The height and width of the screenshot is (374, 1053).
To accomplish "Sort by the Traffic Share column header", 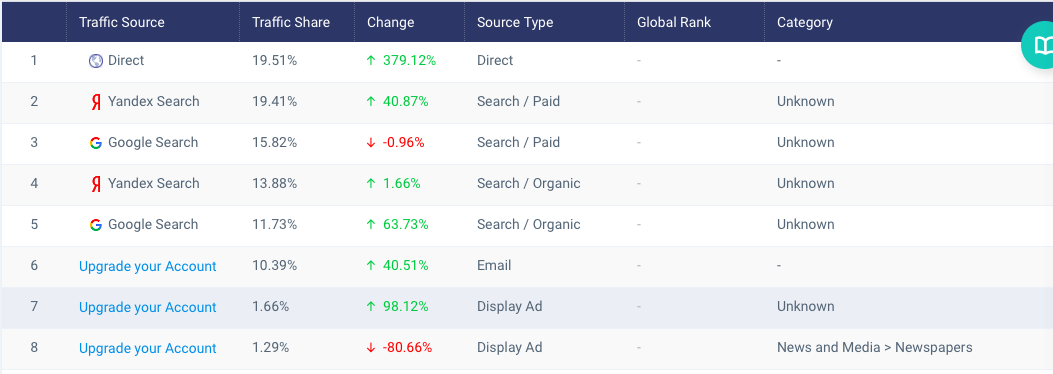I will pyautogui.click(x=291, y=22).
